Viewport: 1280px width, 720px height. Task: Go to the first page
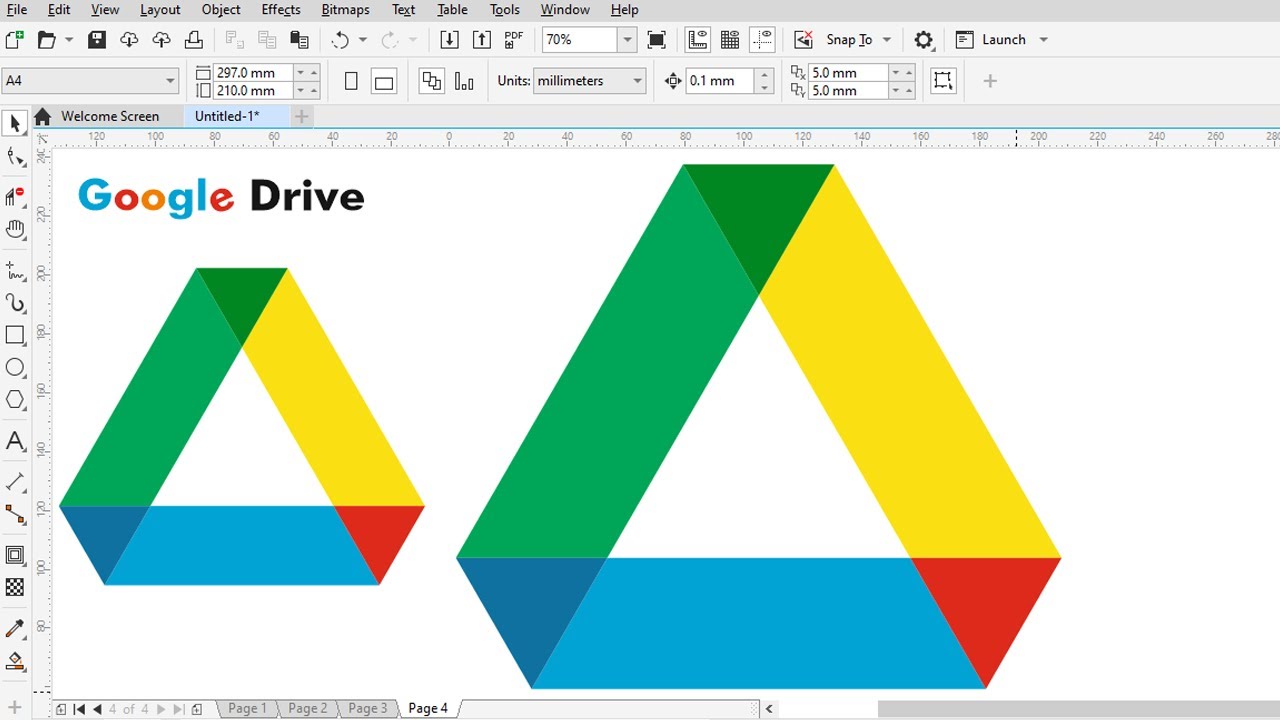pos(79,709)
